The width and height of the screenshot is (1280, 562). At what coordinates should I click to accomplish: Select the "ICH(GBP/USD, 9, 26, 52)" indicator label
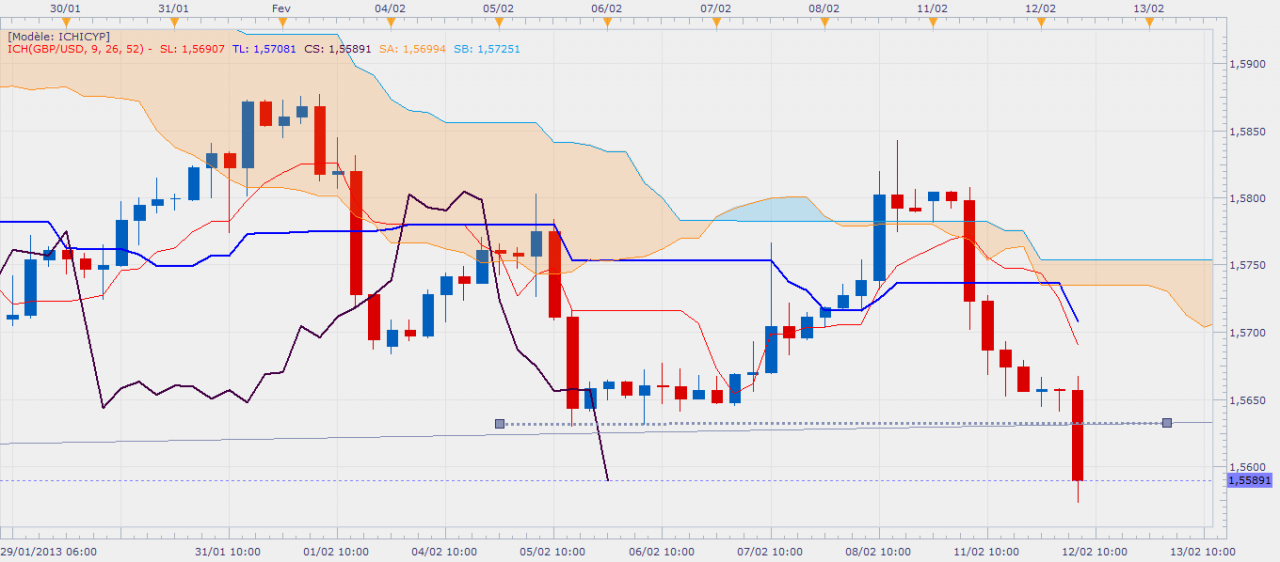click(77, 49)
